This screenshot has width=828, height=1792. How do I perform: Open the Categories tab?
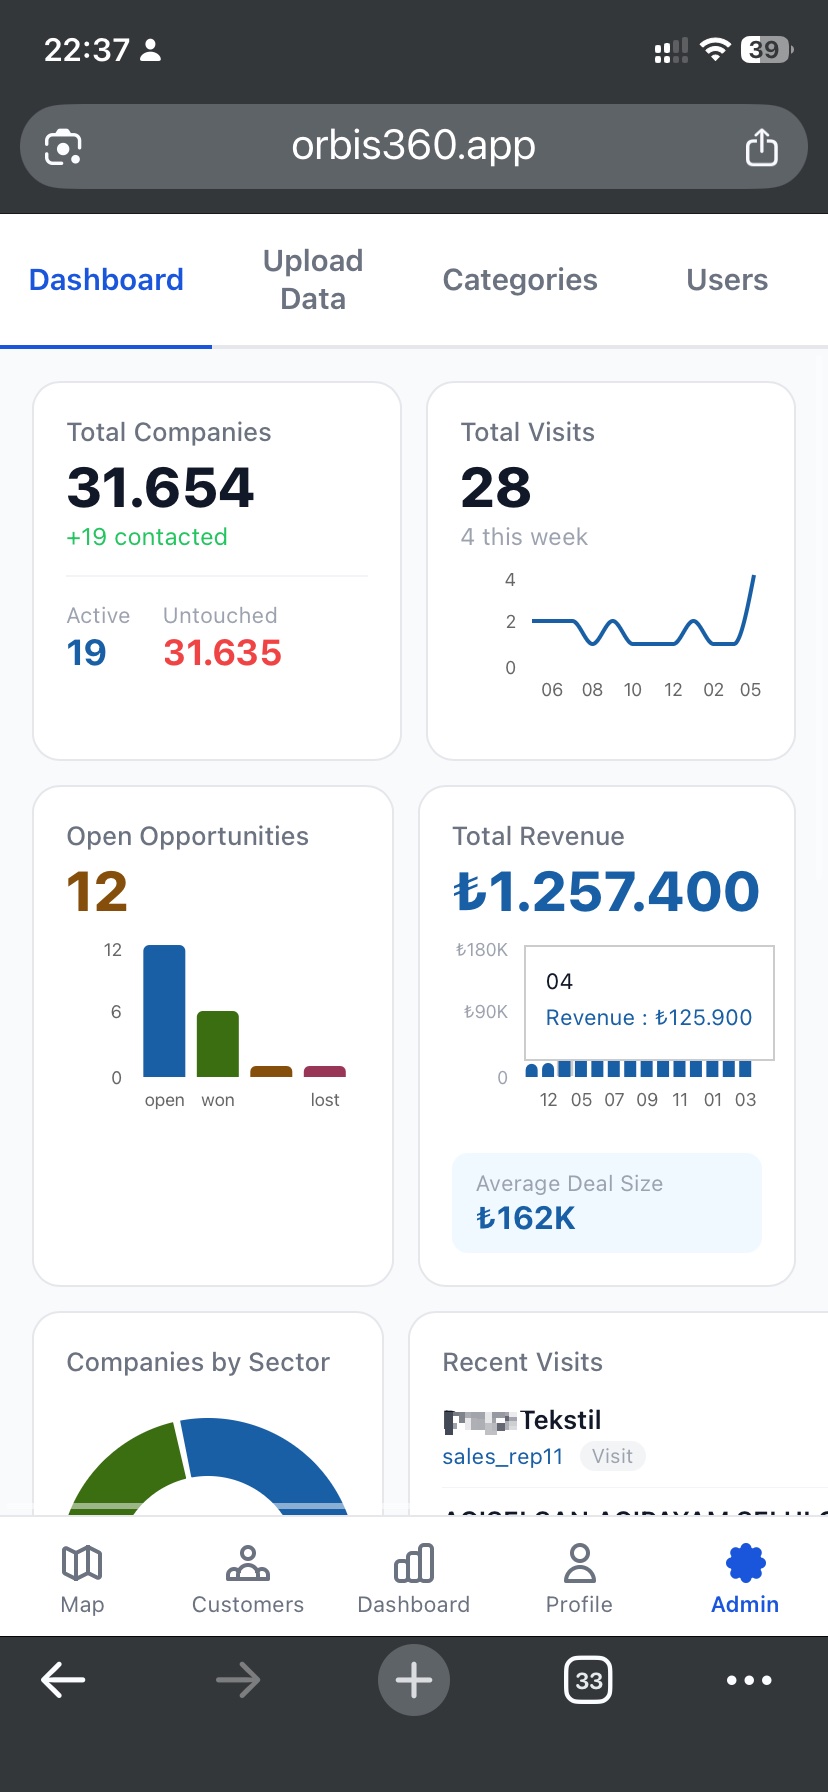pyautogui.click(x=520, y=280)
